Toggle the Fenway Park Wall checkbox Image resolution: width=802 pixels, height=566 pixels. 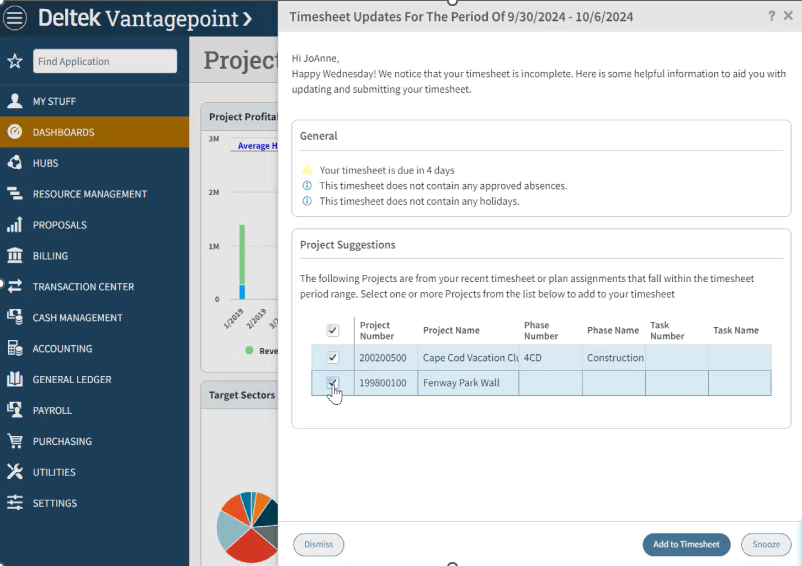(333, 382)
